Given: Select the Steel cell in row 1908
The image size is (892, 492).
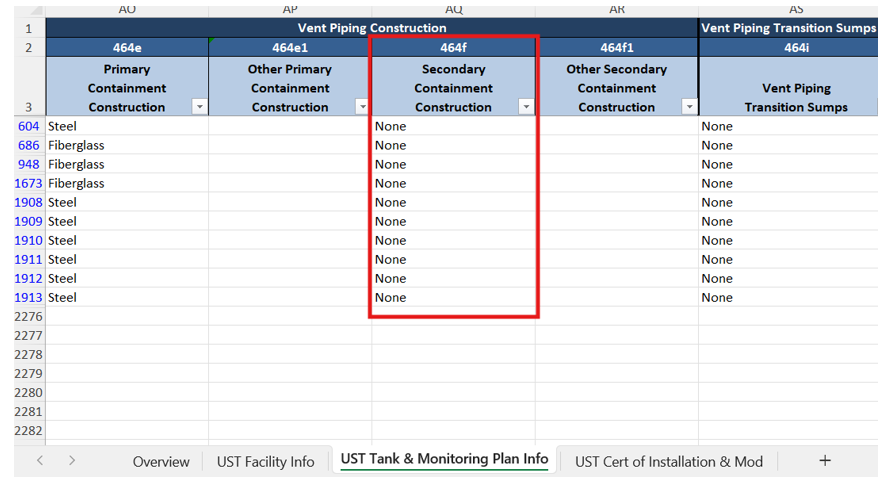Looking at the screenshot, I should point(127,202).
